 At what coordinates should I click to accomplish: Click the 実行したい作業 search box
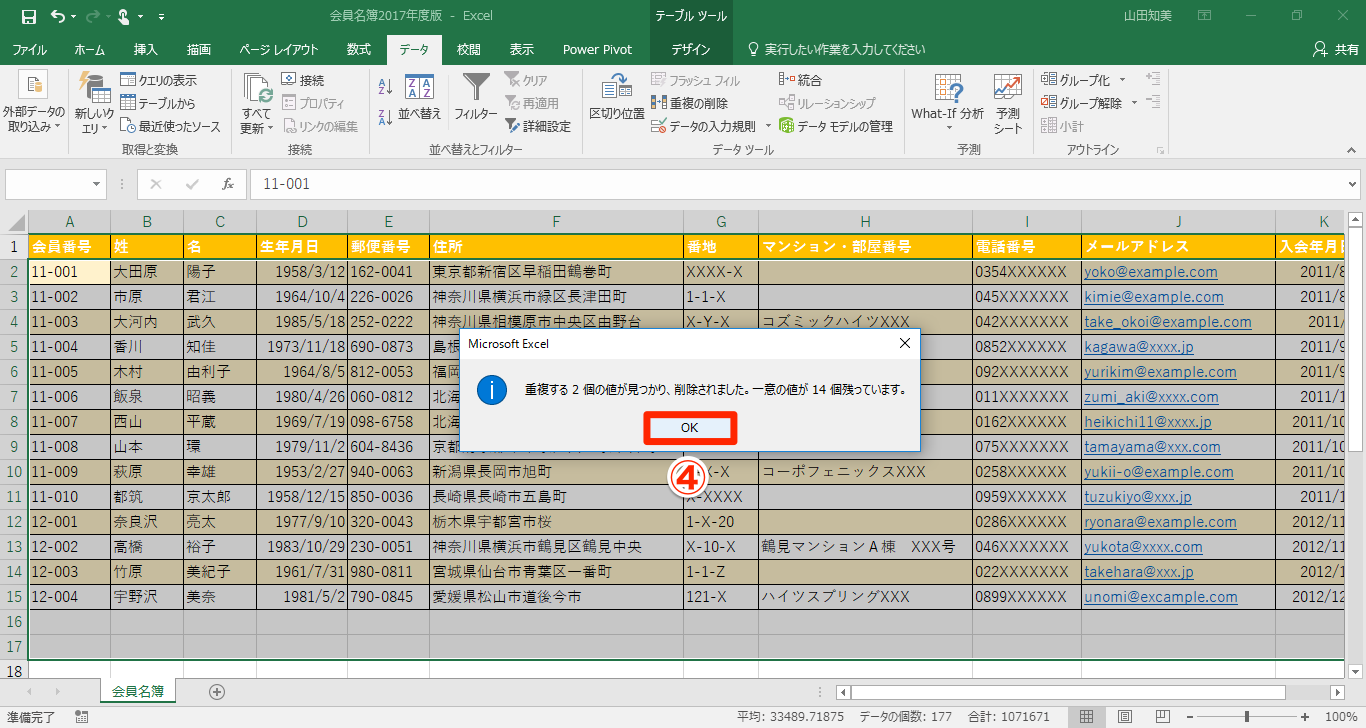point(836,49)
